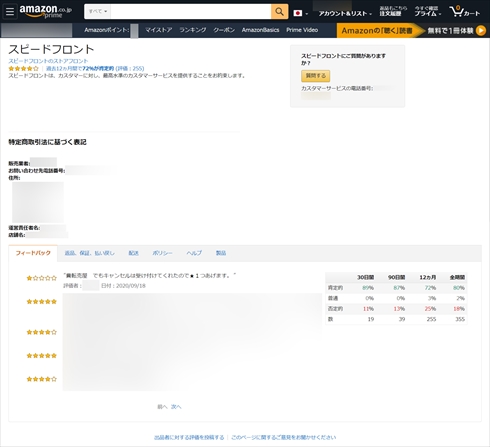The image size is (490, 447).
Task: Click the 355 total count value
Action: point(460,319)
